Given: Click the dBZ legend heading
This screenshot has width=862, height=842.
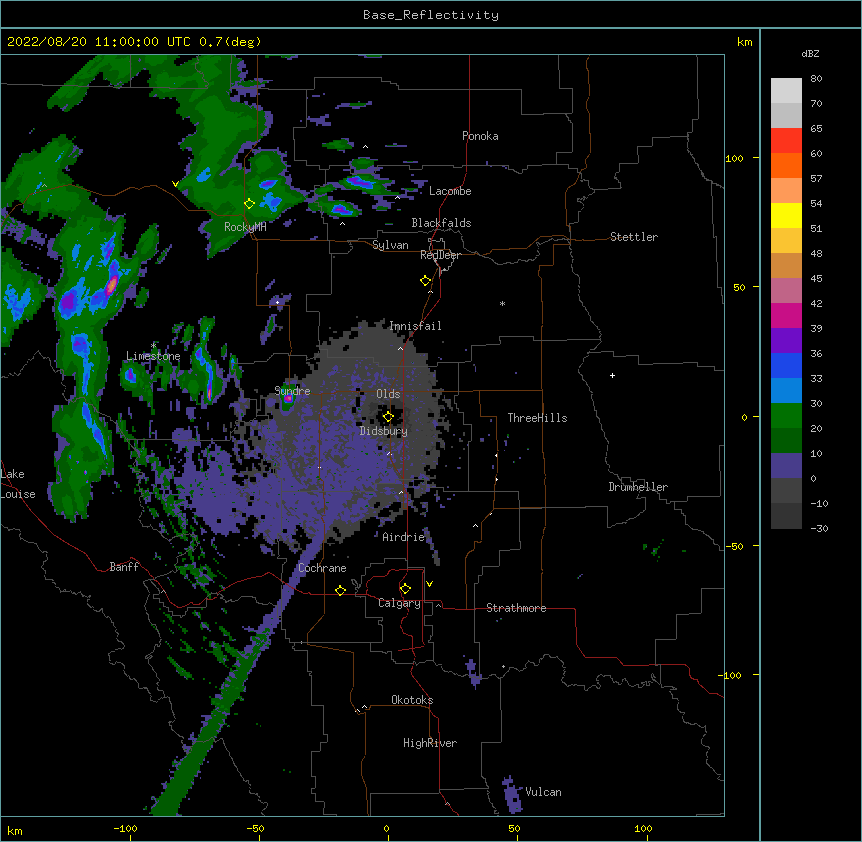Looking at the screenshot, I should [x=810, y=54].
